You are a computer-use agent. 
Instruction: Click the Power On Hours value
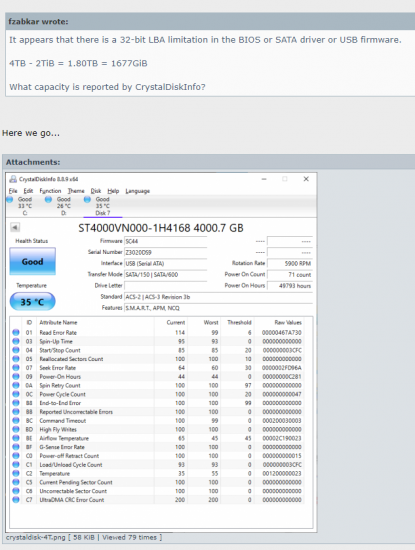click(290, 286)
